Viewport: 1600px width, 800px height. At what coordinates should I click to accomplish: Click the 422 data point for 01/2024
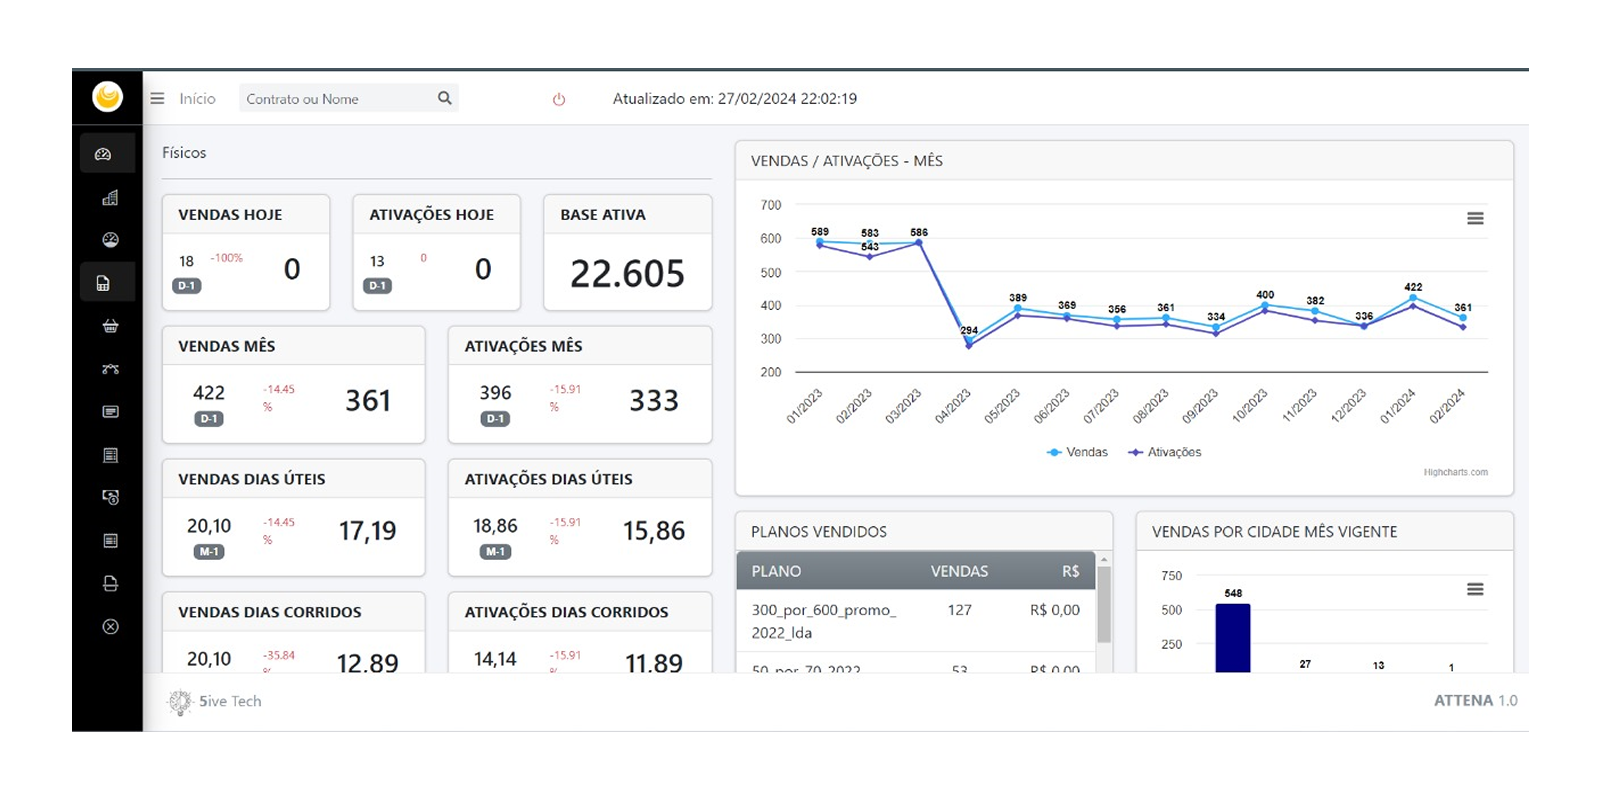tap(1413, 297)
